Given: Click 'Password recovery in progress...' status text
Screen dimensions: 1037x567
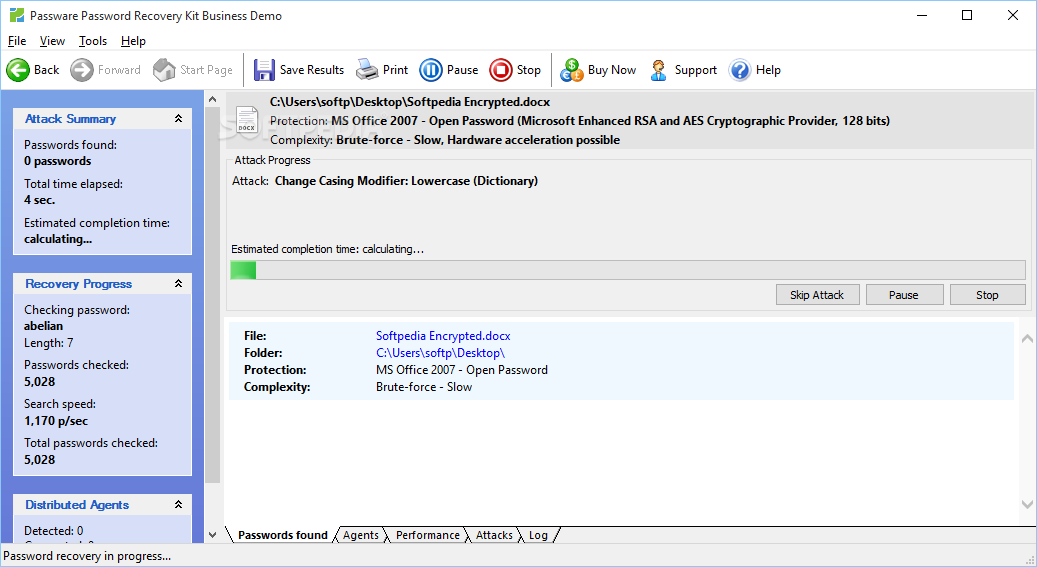Looking at the screenshot, I should coord(87,556).
